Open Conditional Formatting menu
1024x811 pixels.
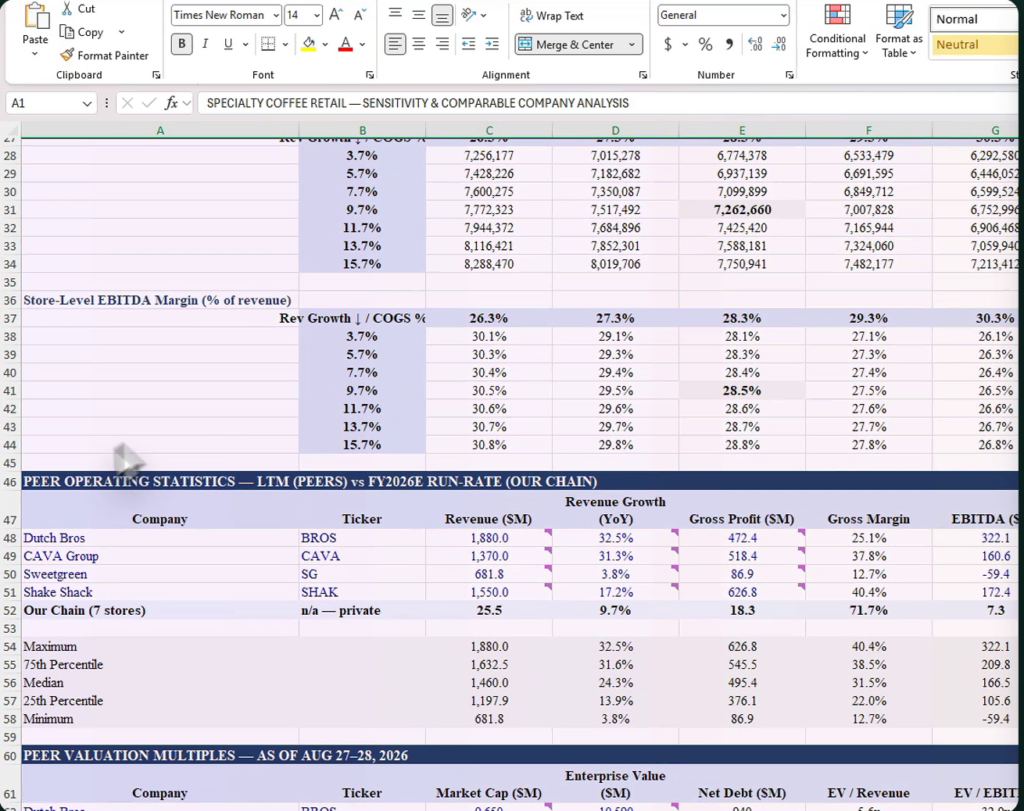point(837,31)
